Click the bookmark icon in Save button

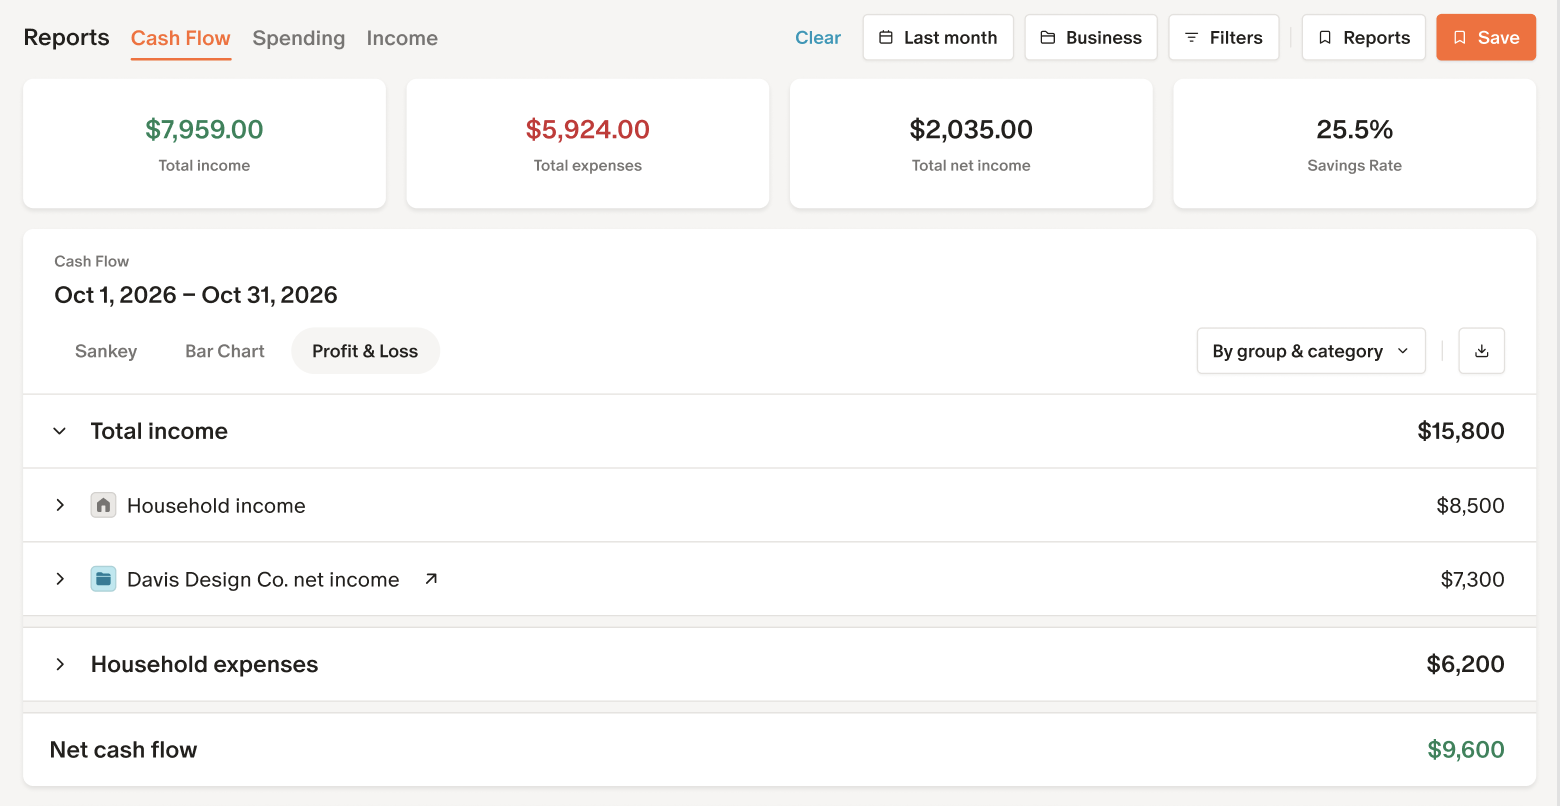1460,38
